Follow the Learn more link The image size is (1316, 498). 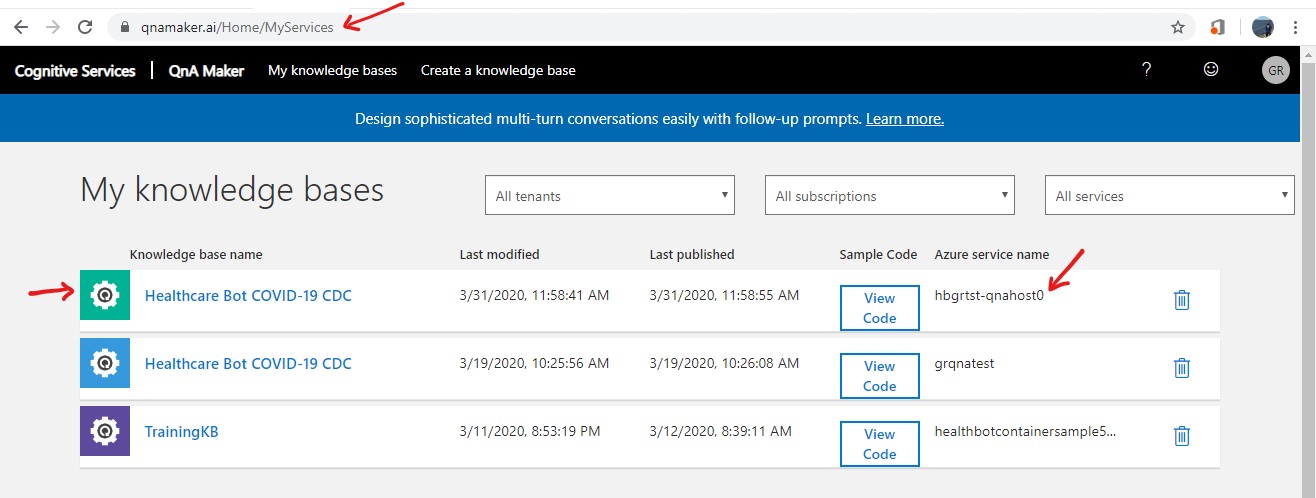tap(905, 118)
